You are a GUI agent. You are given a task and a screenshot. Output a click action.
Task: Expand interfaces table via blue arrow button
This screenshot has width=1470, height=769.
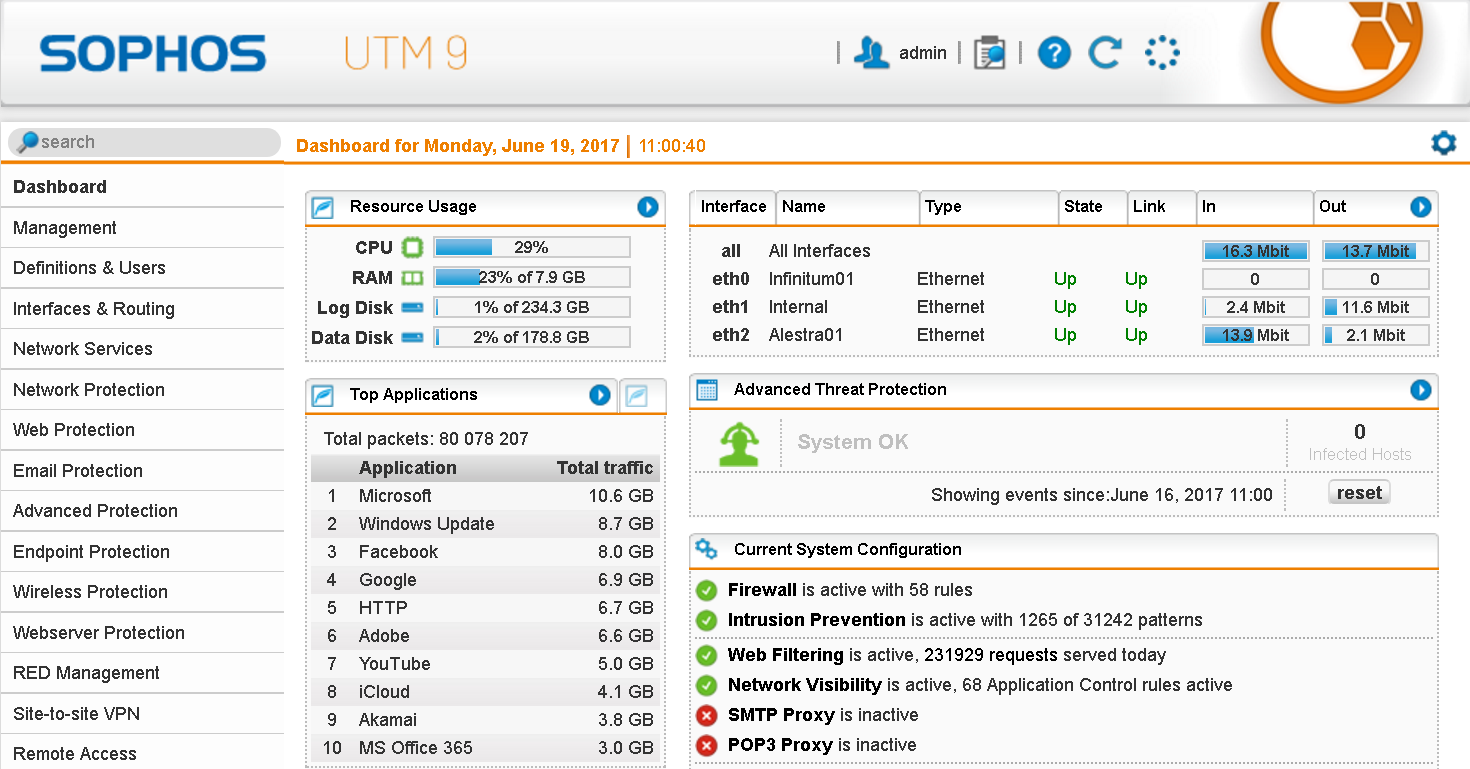click(x=1421, y=207)
